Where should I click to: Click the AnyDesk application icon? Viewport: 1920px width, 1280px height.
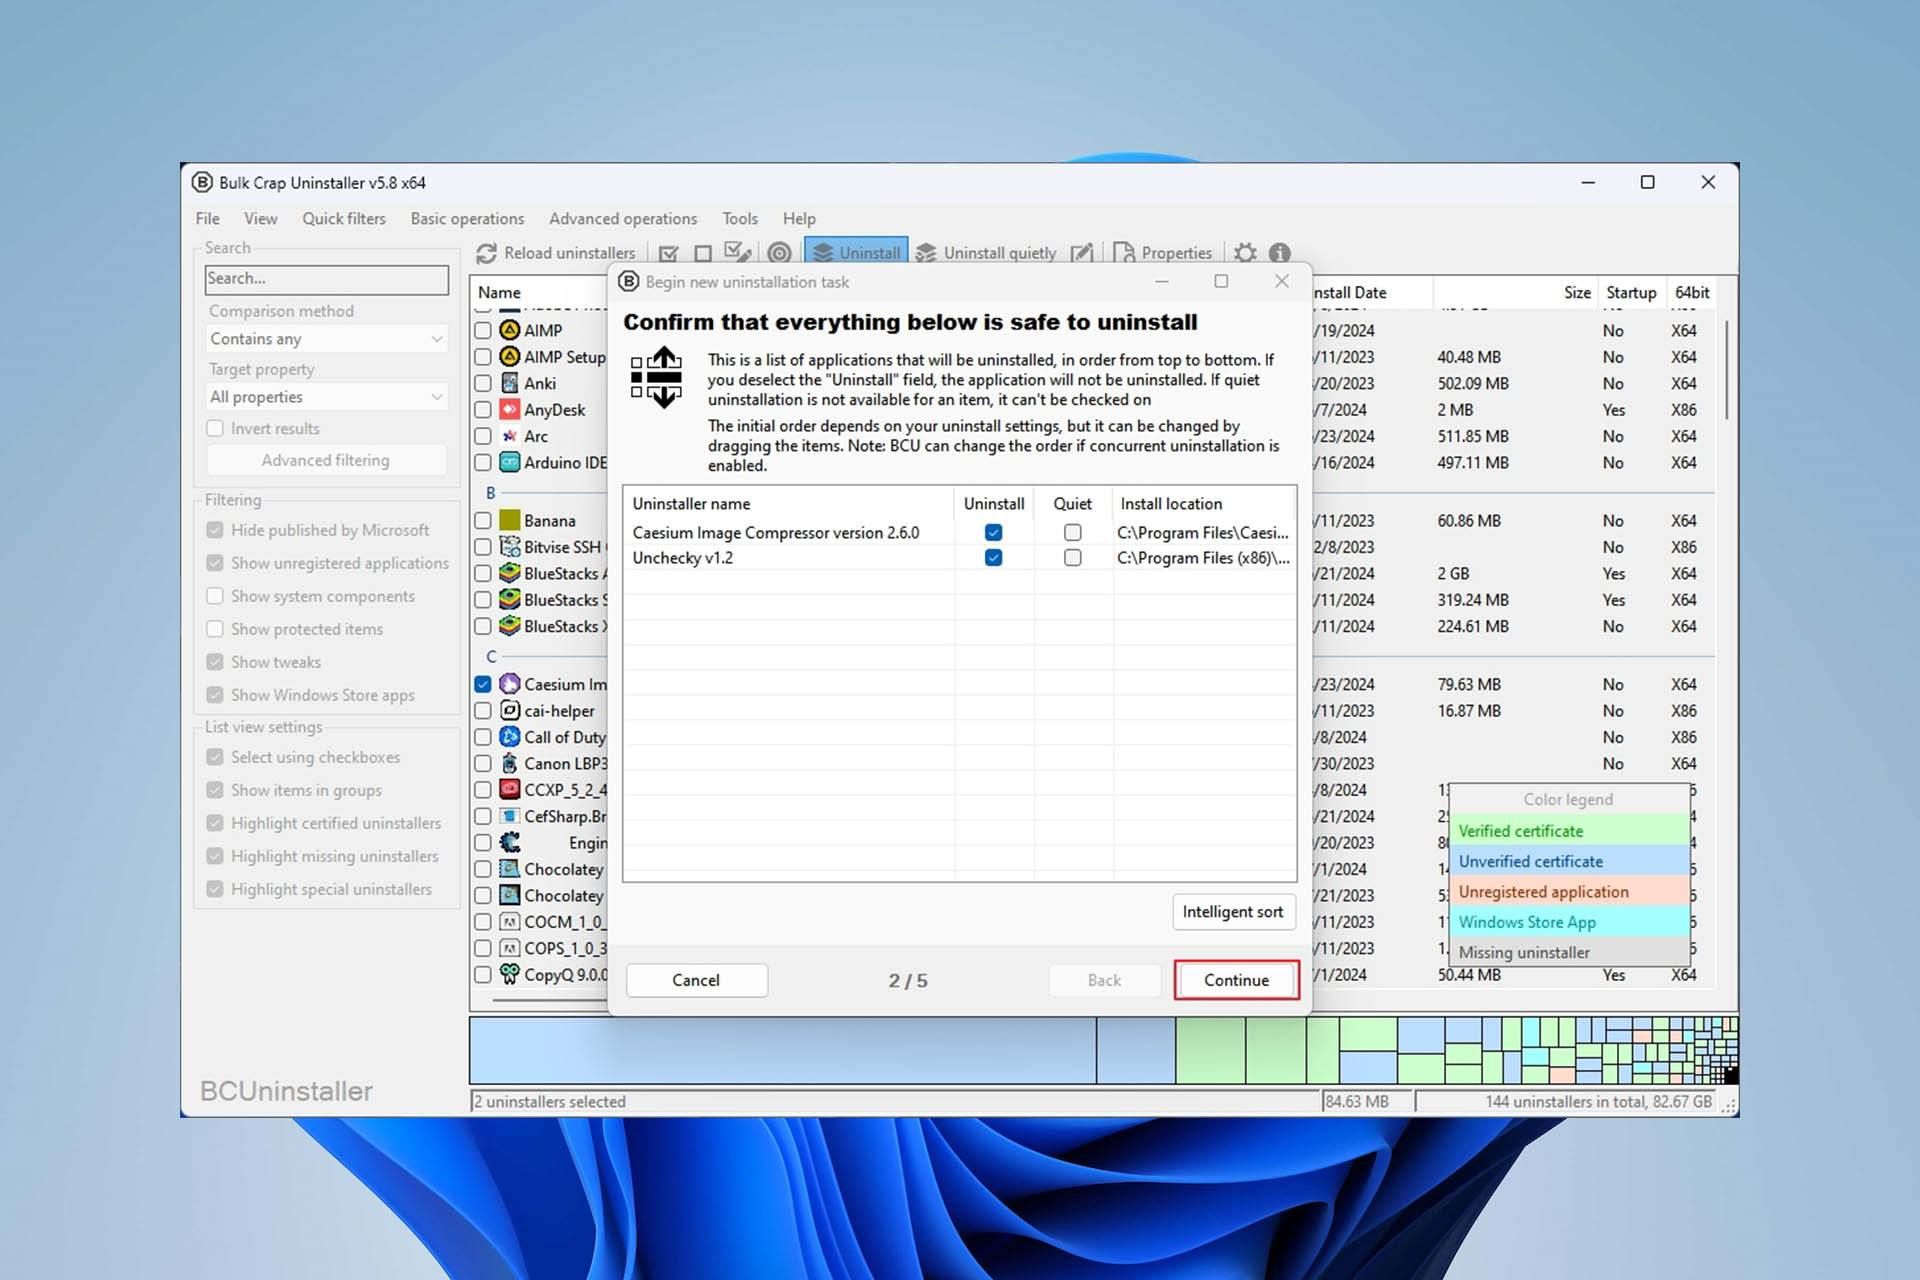tap(510, 409)
